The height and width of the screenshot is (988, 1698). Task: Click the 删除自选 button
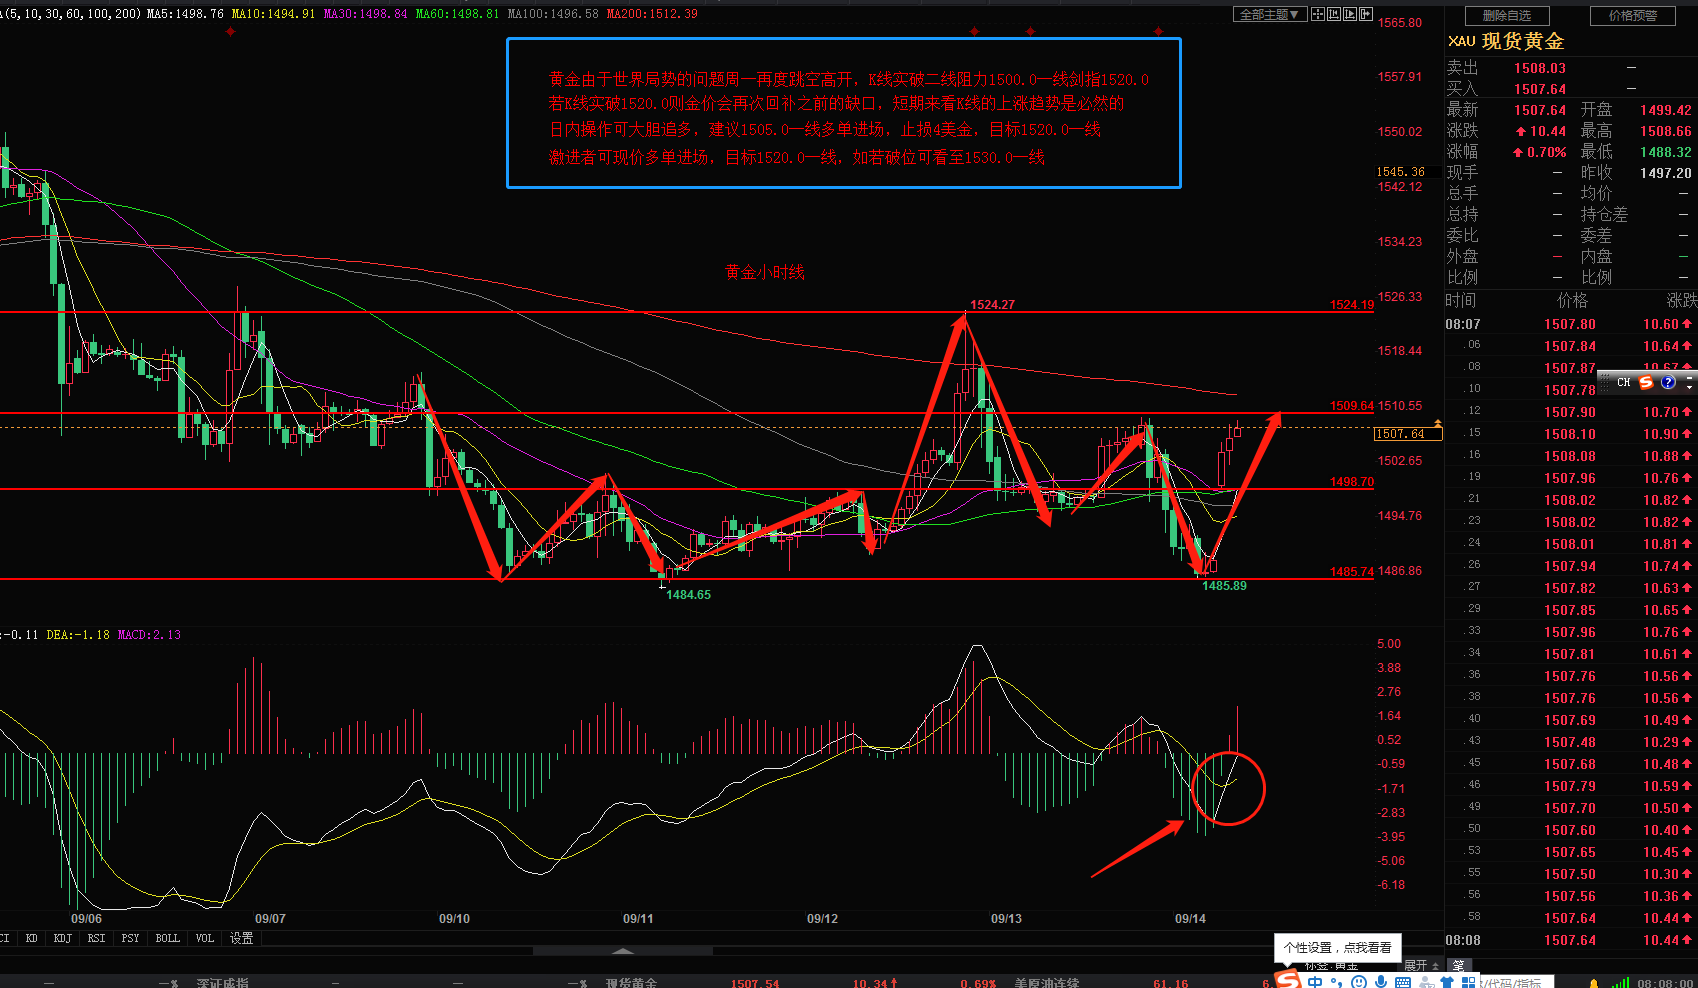coord(1507,16)
